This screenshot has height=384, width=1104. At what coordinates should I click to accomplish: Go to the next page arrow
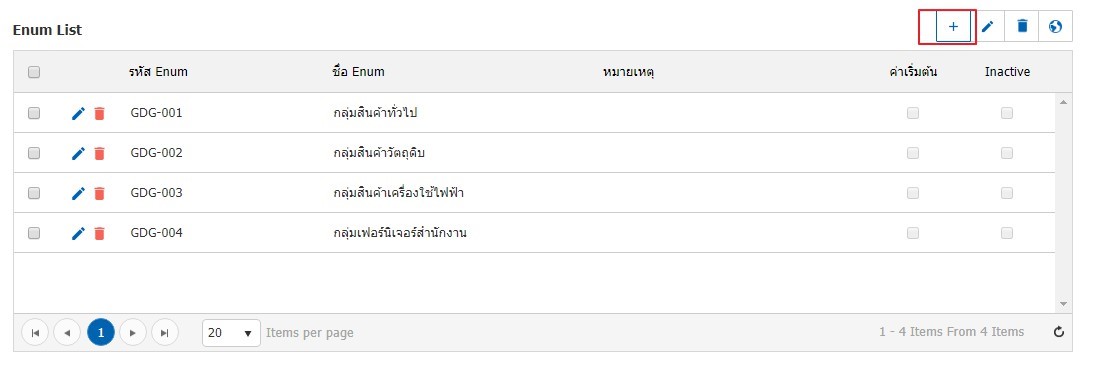click(x=133, y=333)
